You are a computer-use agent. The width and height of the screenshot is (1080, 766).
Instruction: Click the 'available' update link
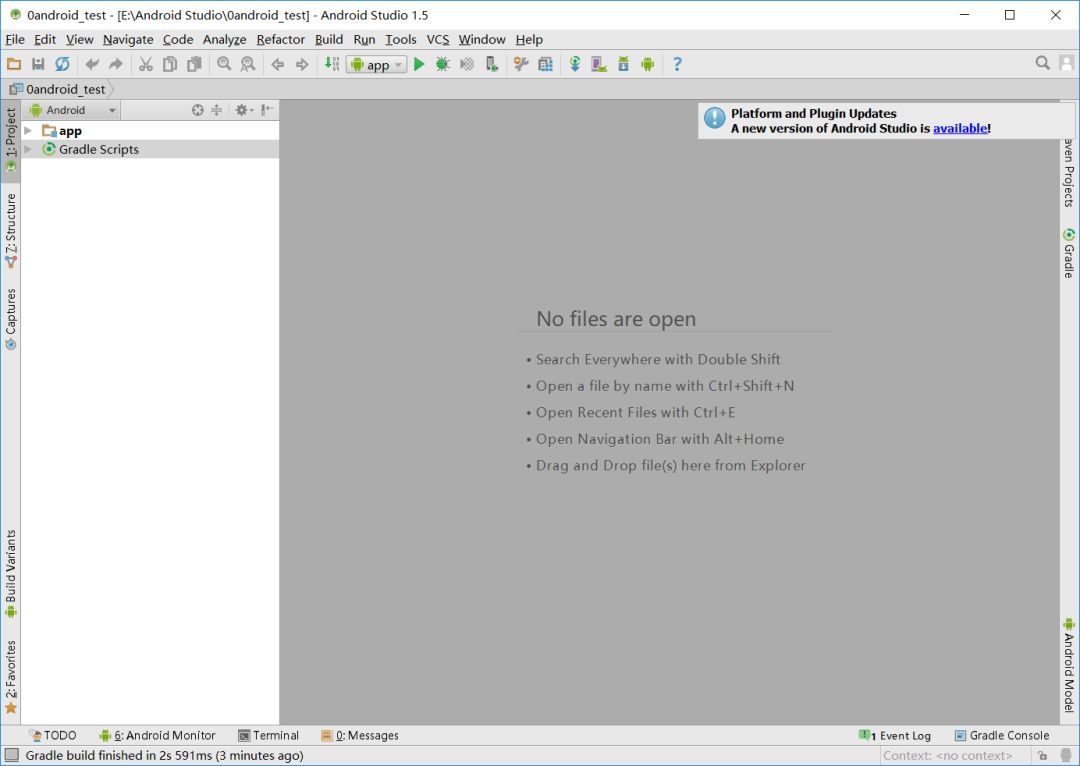(x=960, y=128)
